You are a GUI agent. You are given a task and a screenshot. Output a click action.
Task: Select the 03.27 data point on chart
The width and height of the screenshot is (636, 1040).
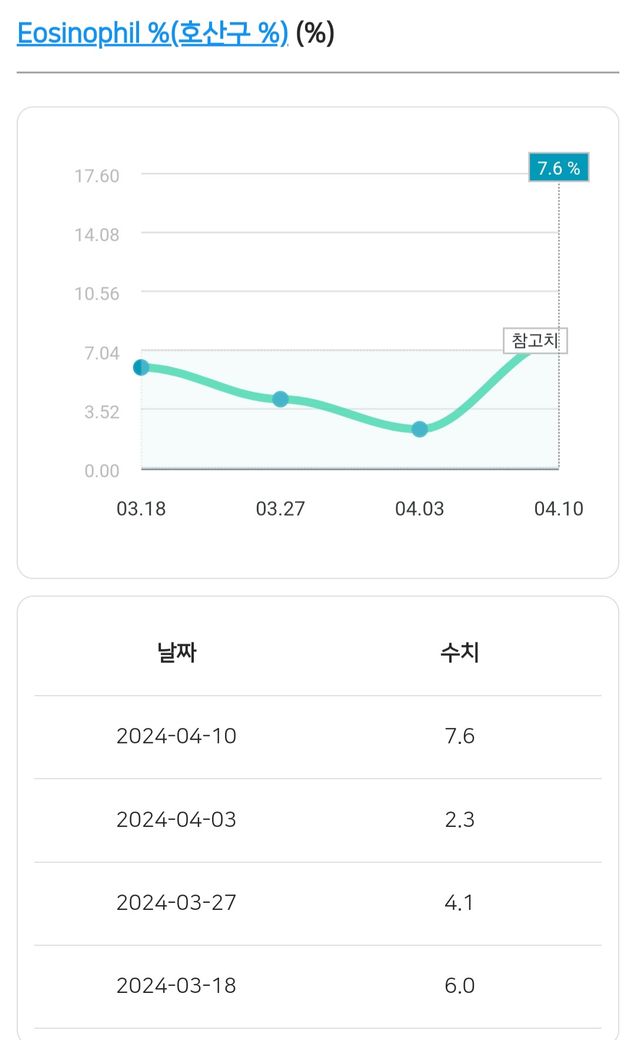[x=280, y=399]
